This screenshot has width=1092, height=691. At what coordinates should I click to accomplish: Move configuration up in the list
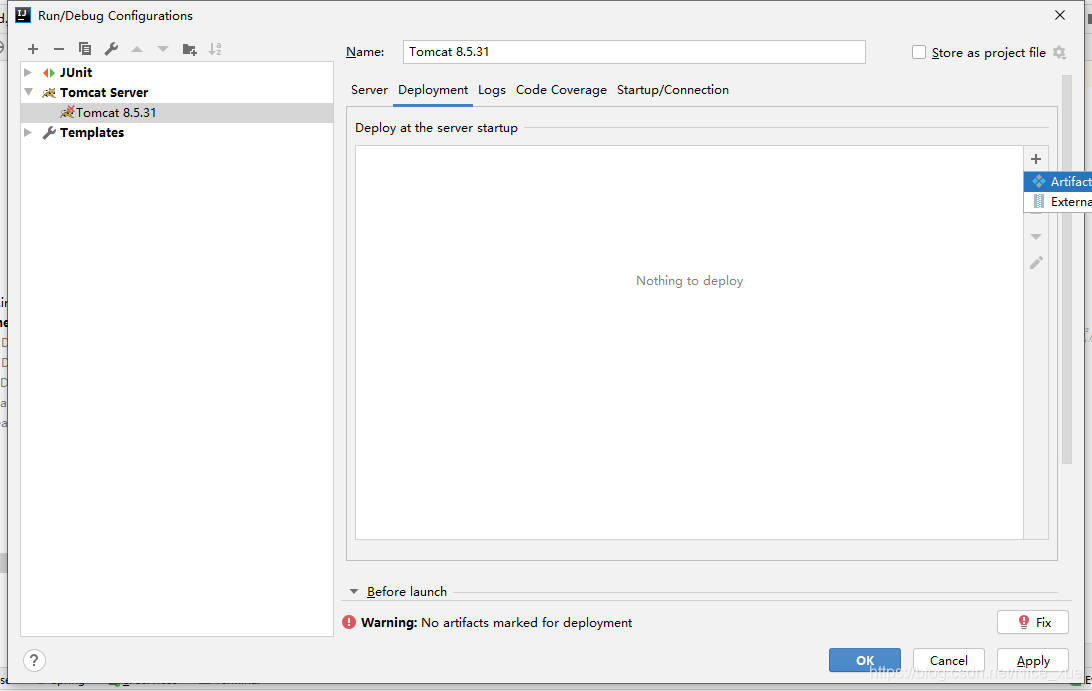[137, 49]
